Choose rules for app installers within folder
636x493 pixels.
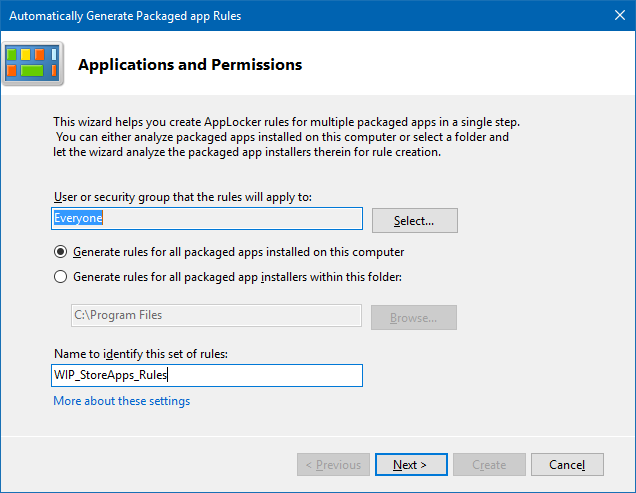click(x=61, y=277)
